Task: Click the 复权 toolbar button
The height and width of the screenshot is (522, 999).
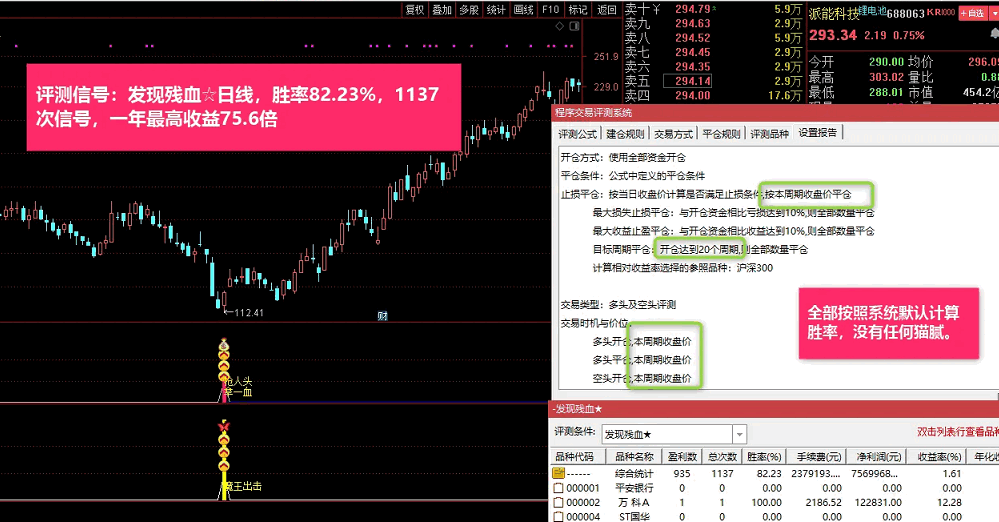Action: click(415, 10)
